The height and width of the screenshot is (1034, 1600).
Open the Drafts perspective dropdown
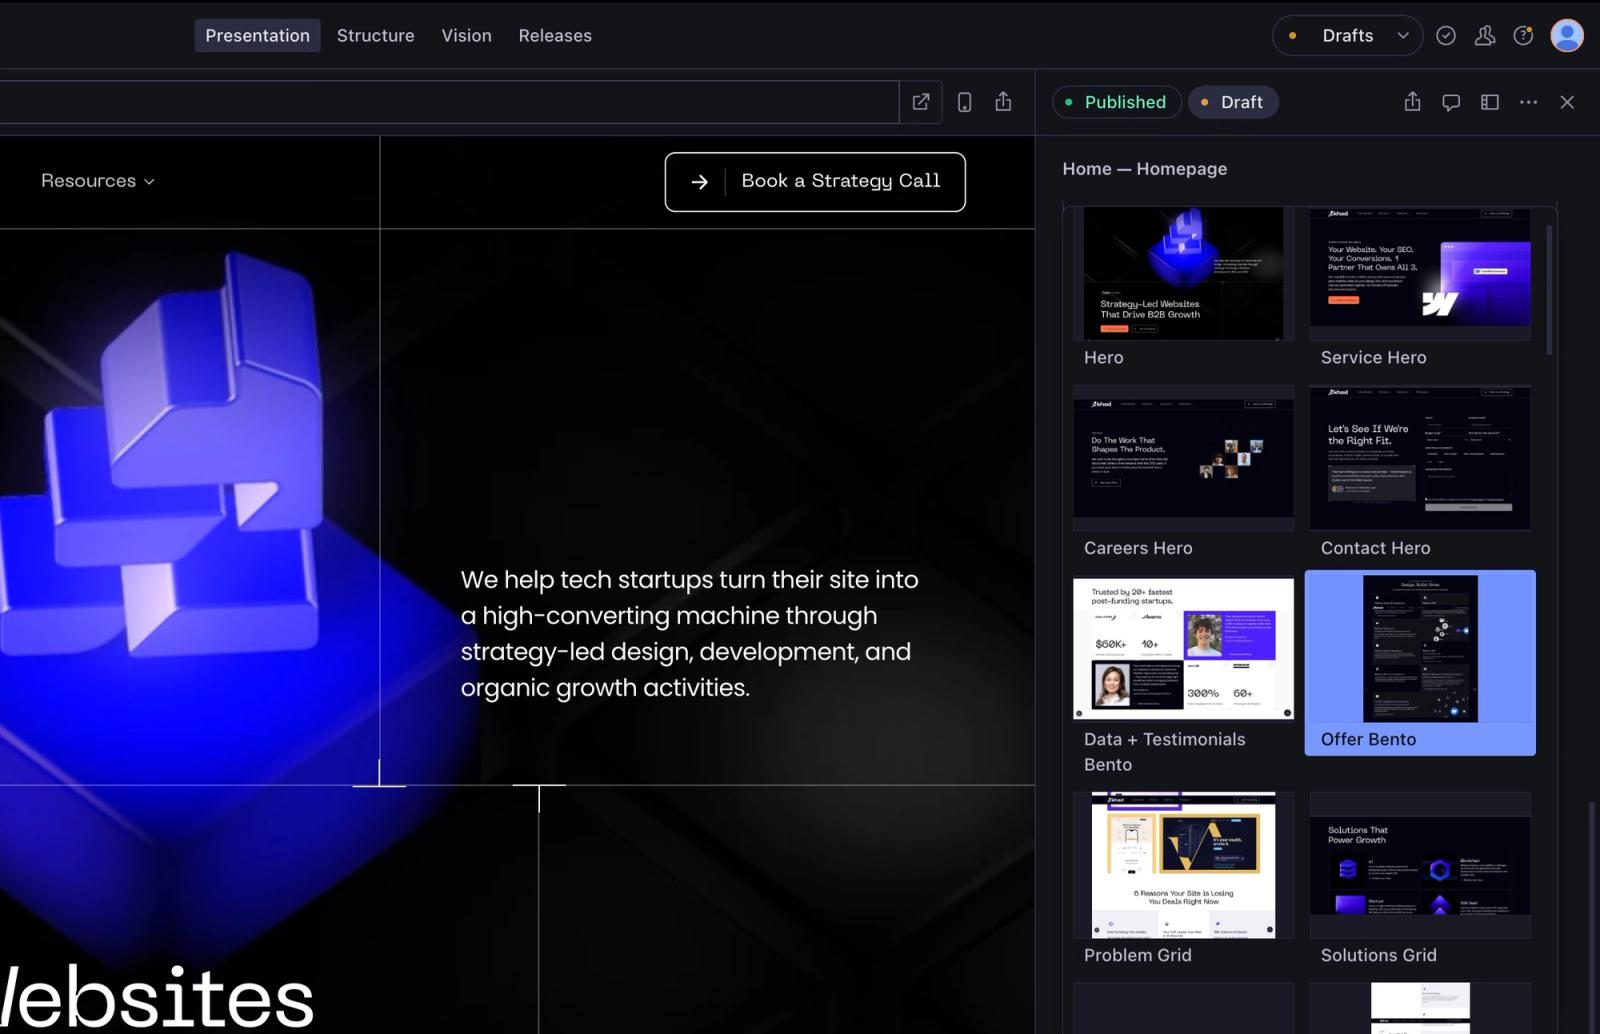click(x=1347, y=35)
